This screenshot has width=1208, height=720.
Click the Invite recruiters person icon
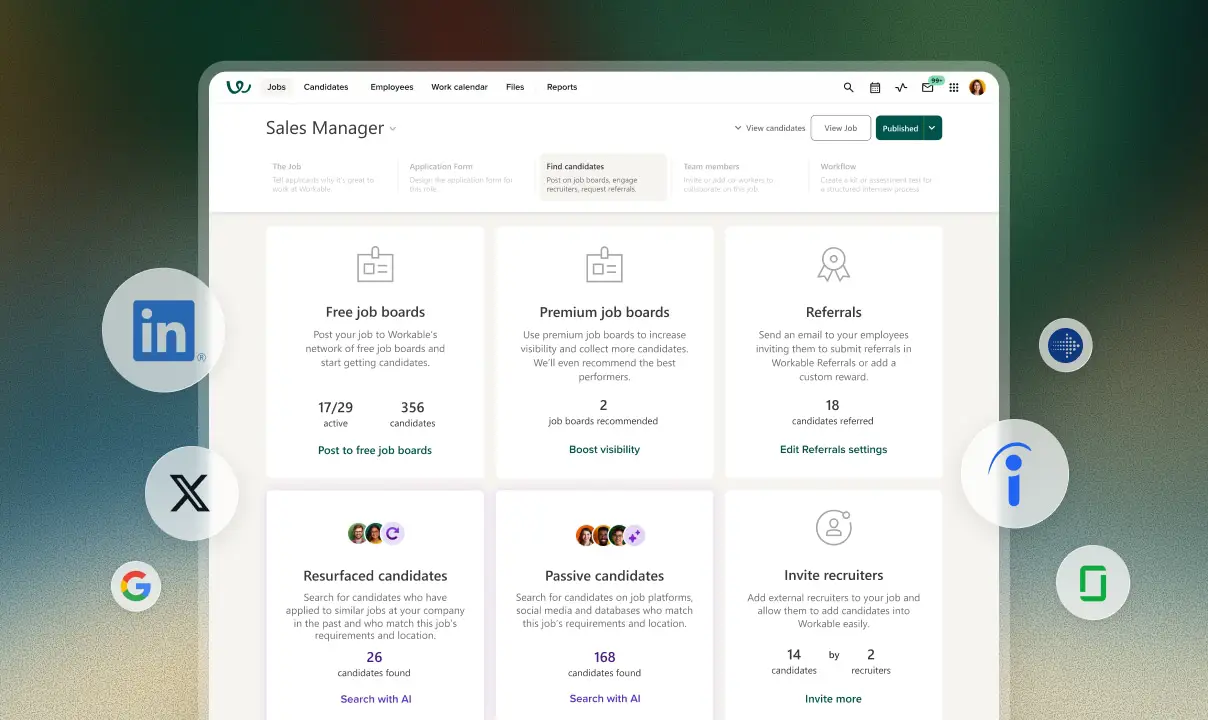click(x=833, y=527)
